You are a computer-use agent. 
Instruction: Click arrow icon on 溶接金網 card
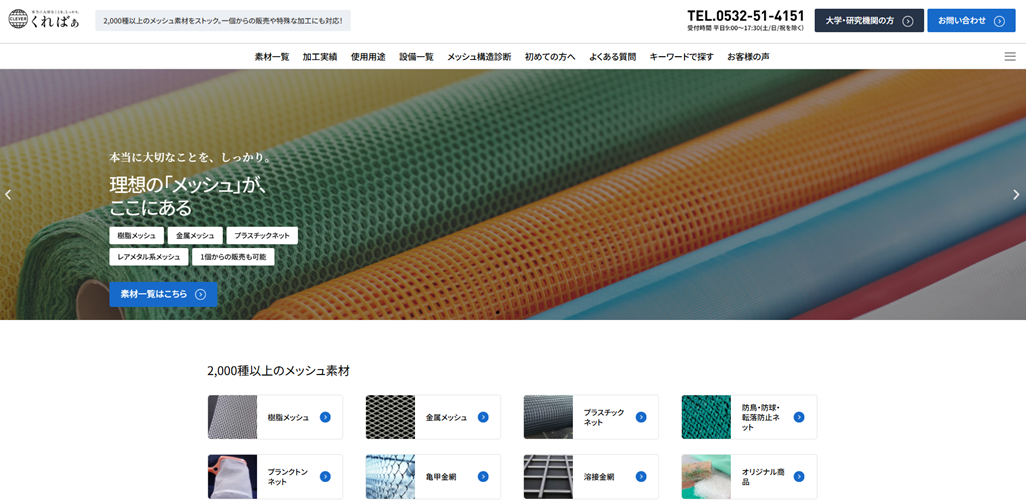(x=641, y=477)
